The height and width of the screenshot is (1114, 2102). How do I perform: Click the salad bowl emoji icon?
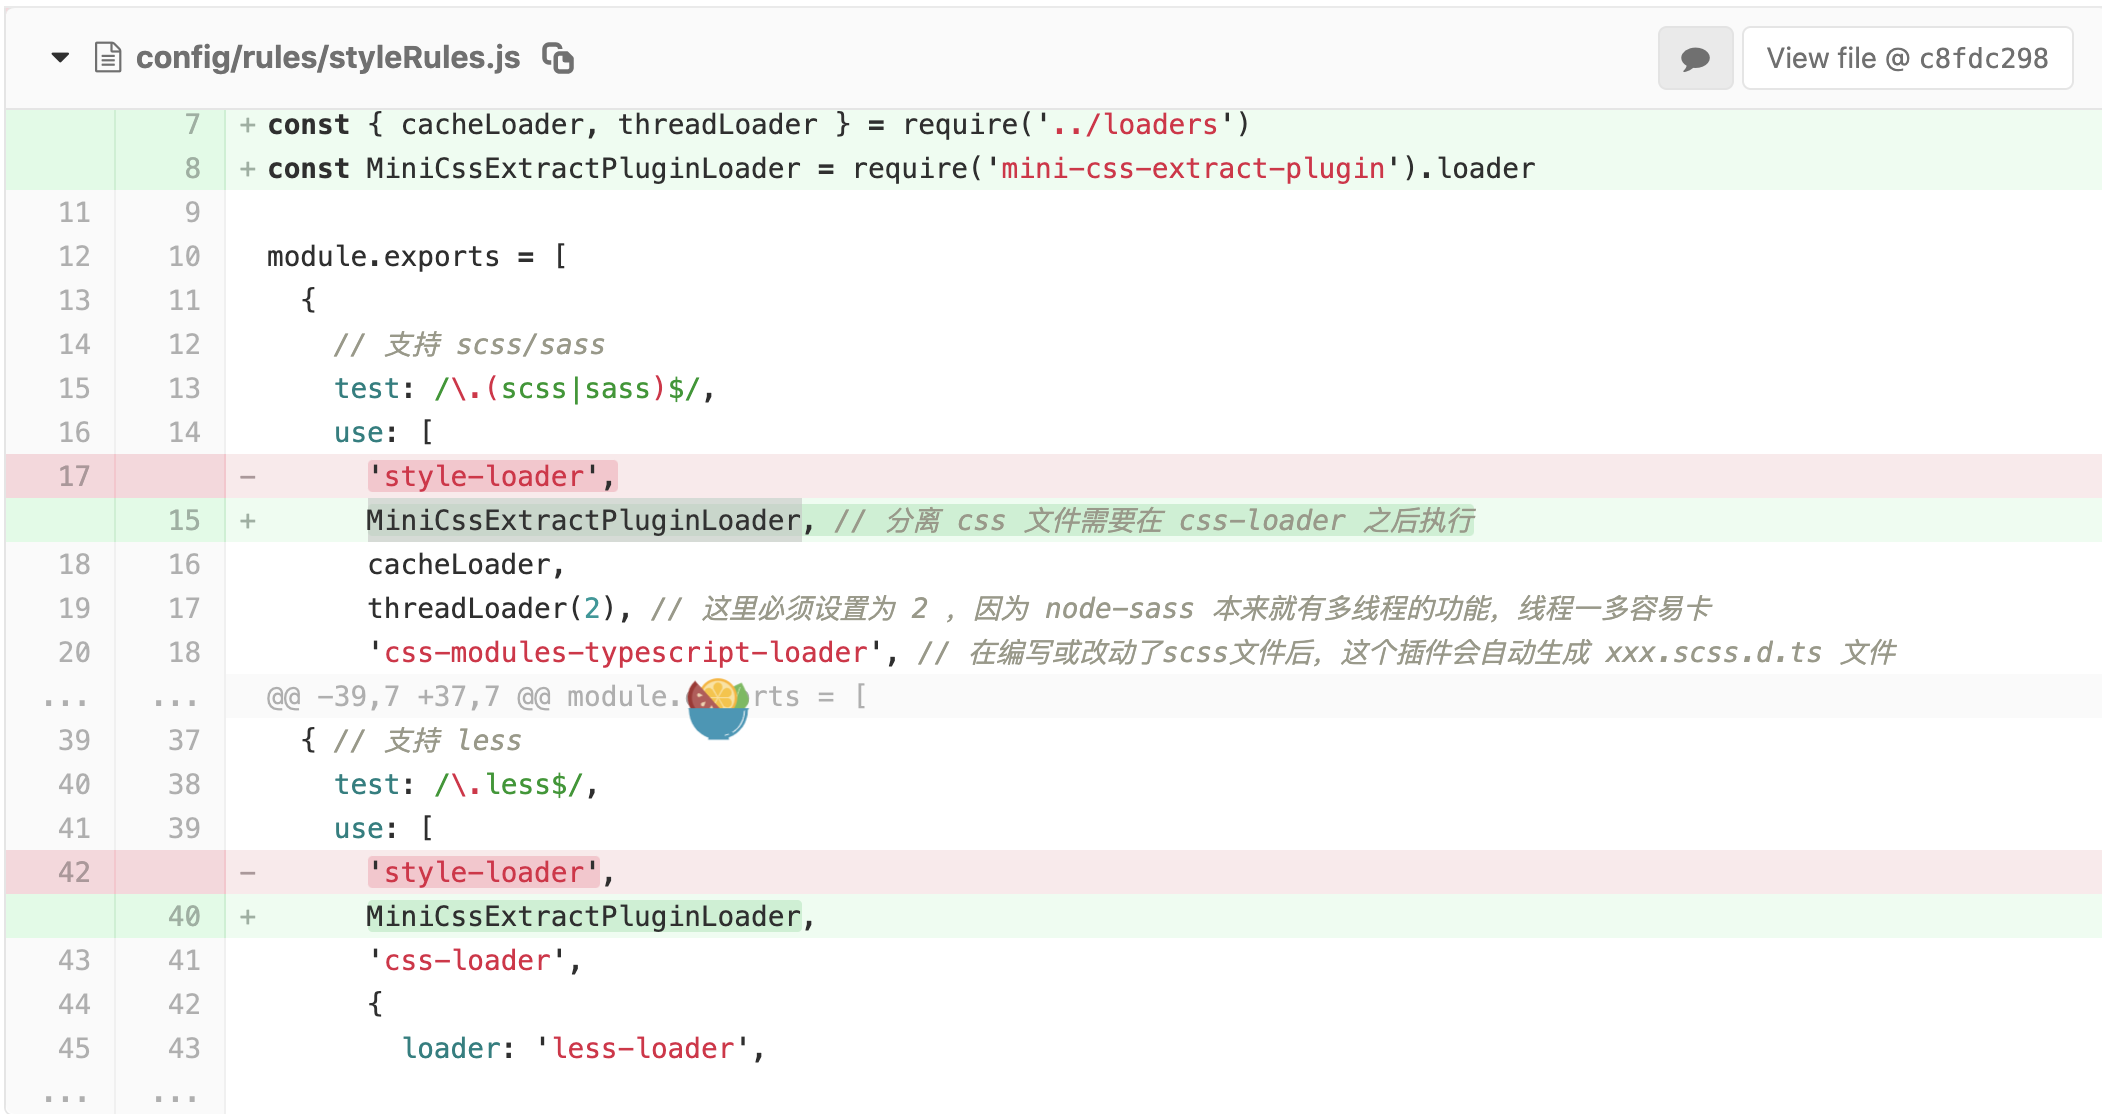717,706
